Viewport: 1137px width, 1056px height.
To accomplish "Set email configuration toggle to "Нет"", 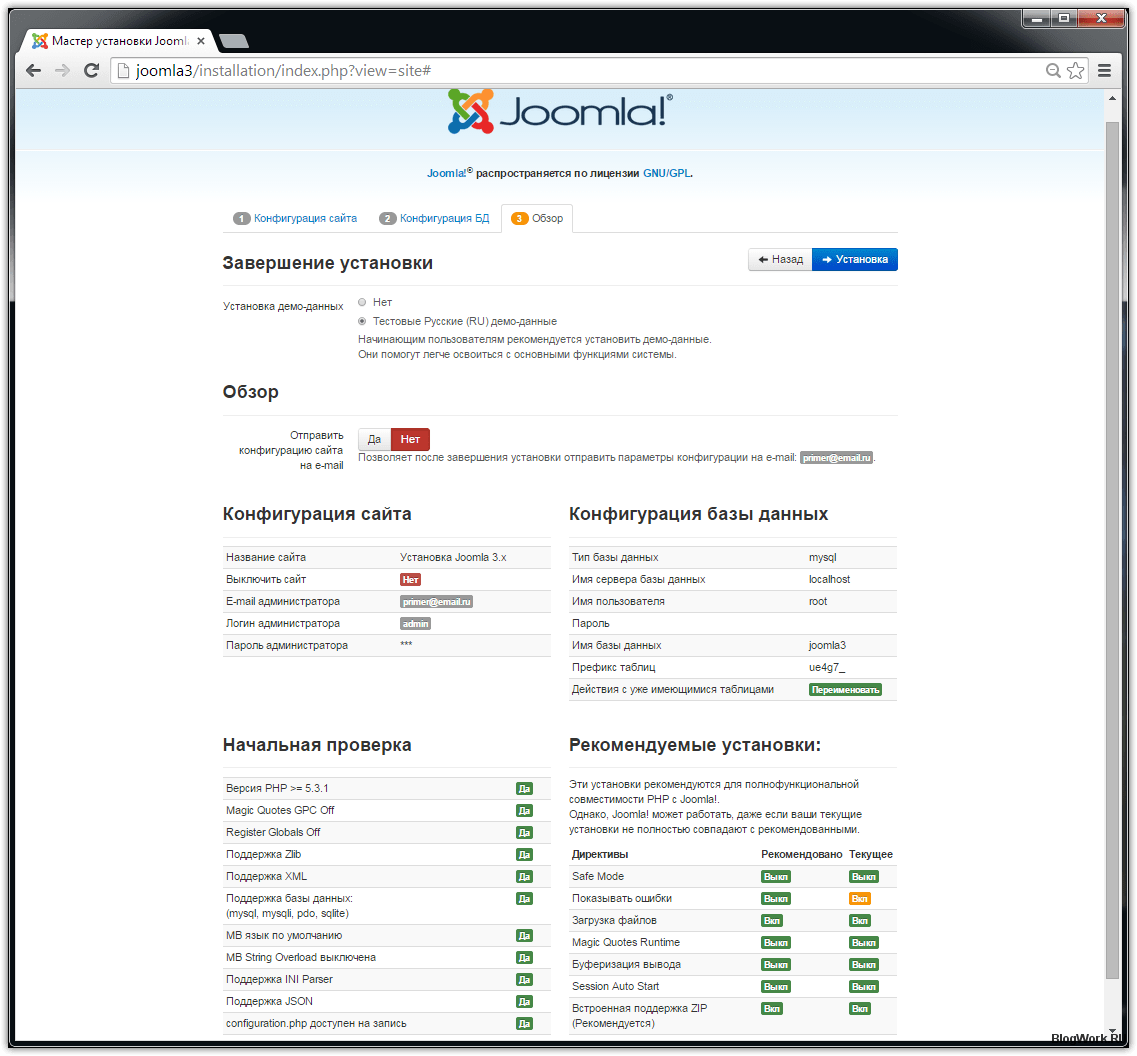I will tap(410, 439).
